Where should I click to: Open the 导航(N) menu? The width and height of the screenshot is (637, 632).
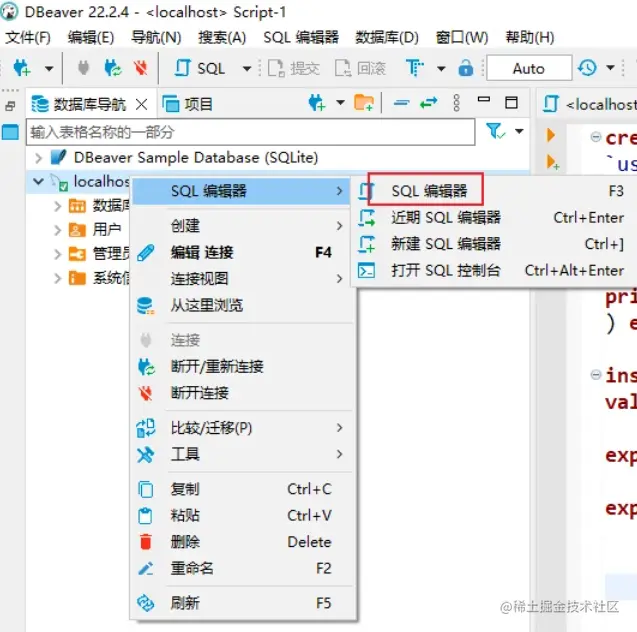(x=156, y=37)
